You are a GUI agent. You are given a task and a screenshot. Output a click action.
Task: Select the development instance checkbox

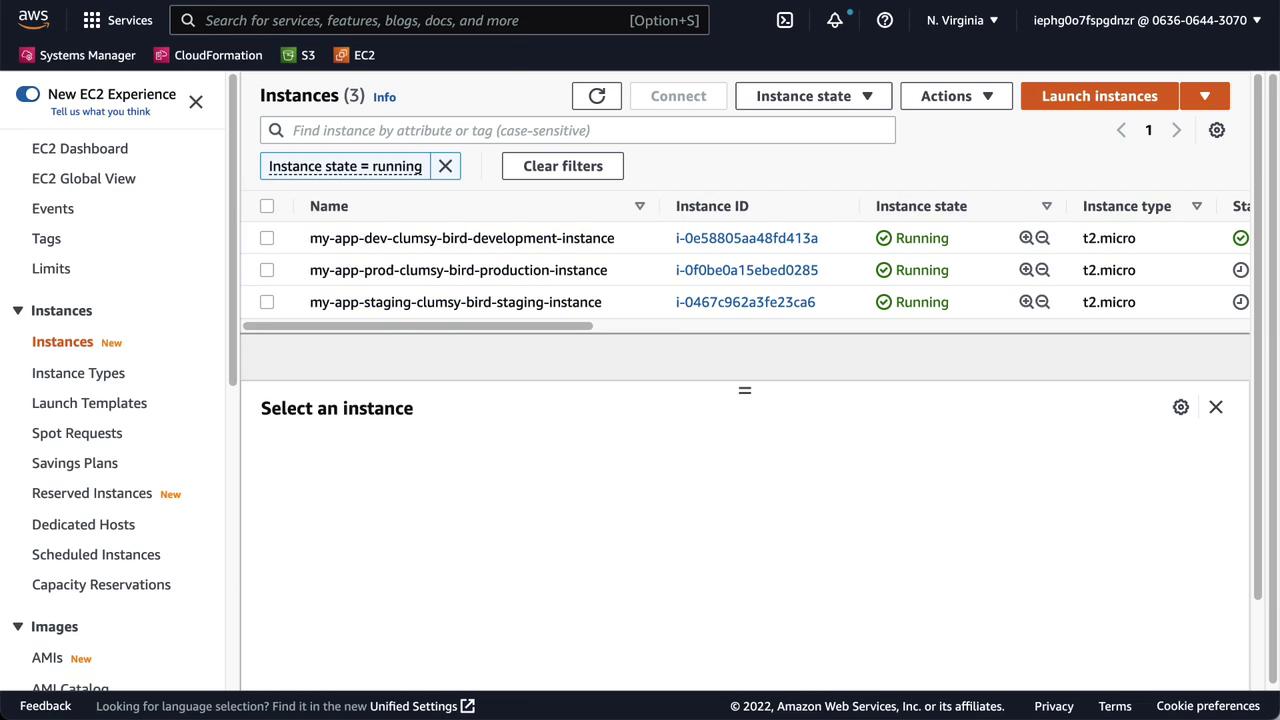click(x=267, y=238)
